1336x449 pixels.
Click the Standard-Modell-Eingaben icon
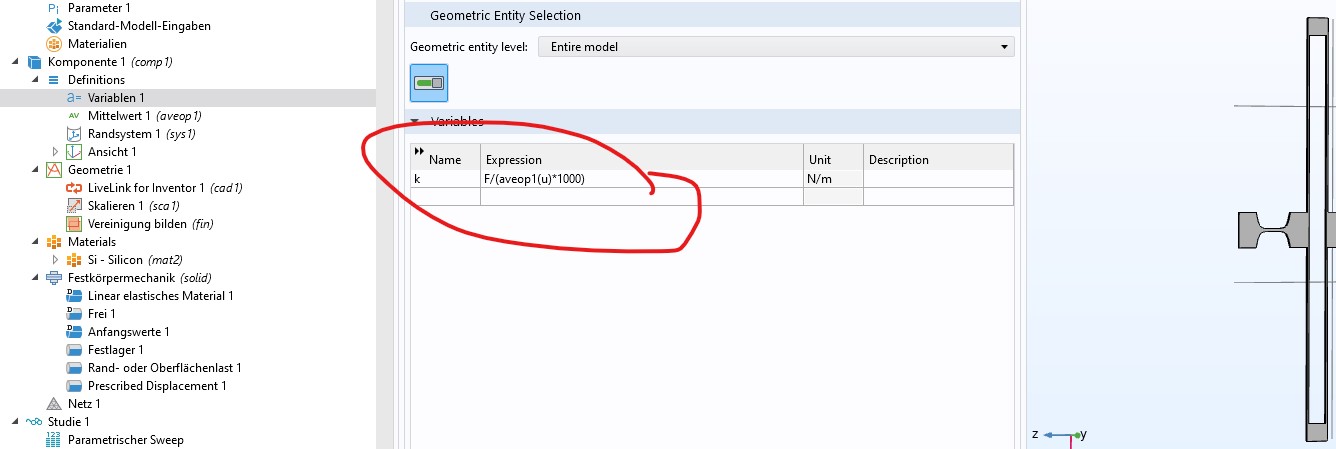coord(54,26)
